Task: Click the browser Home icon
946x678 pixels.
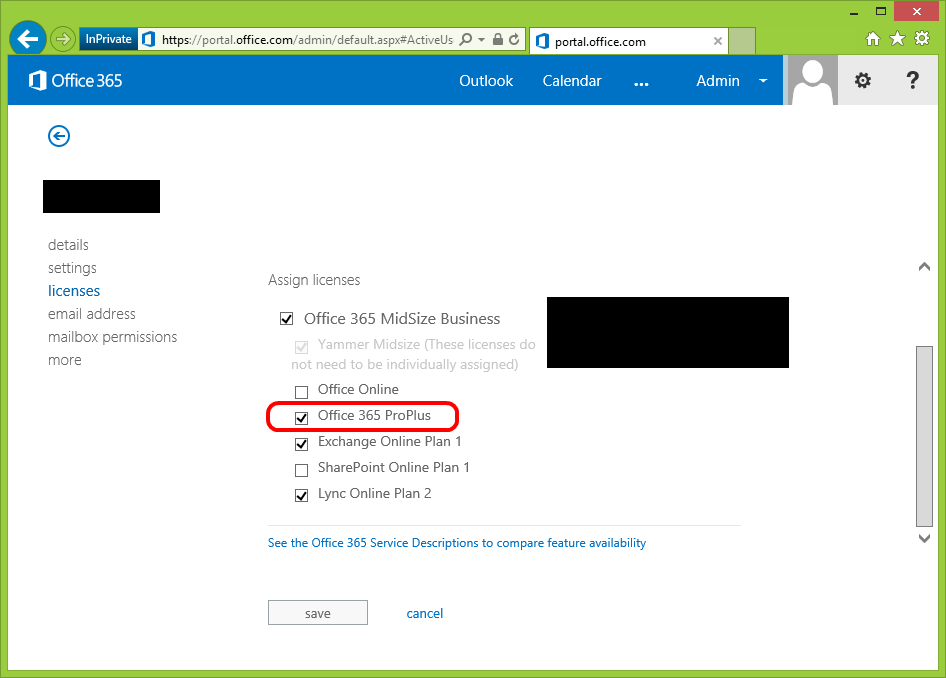Action: (872, 39)
